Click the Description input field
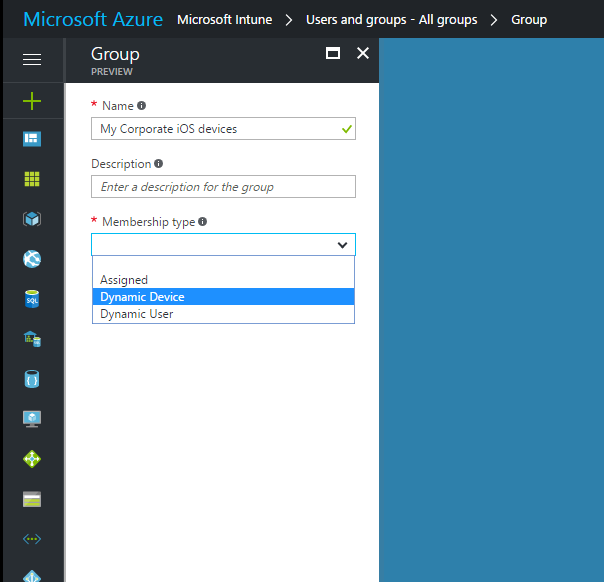This screenshot has width=604, height=582. 223,187
